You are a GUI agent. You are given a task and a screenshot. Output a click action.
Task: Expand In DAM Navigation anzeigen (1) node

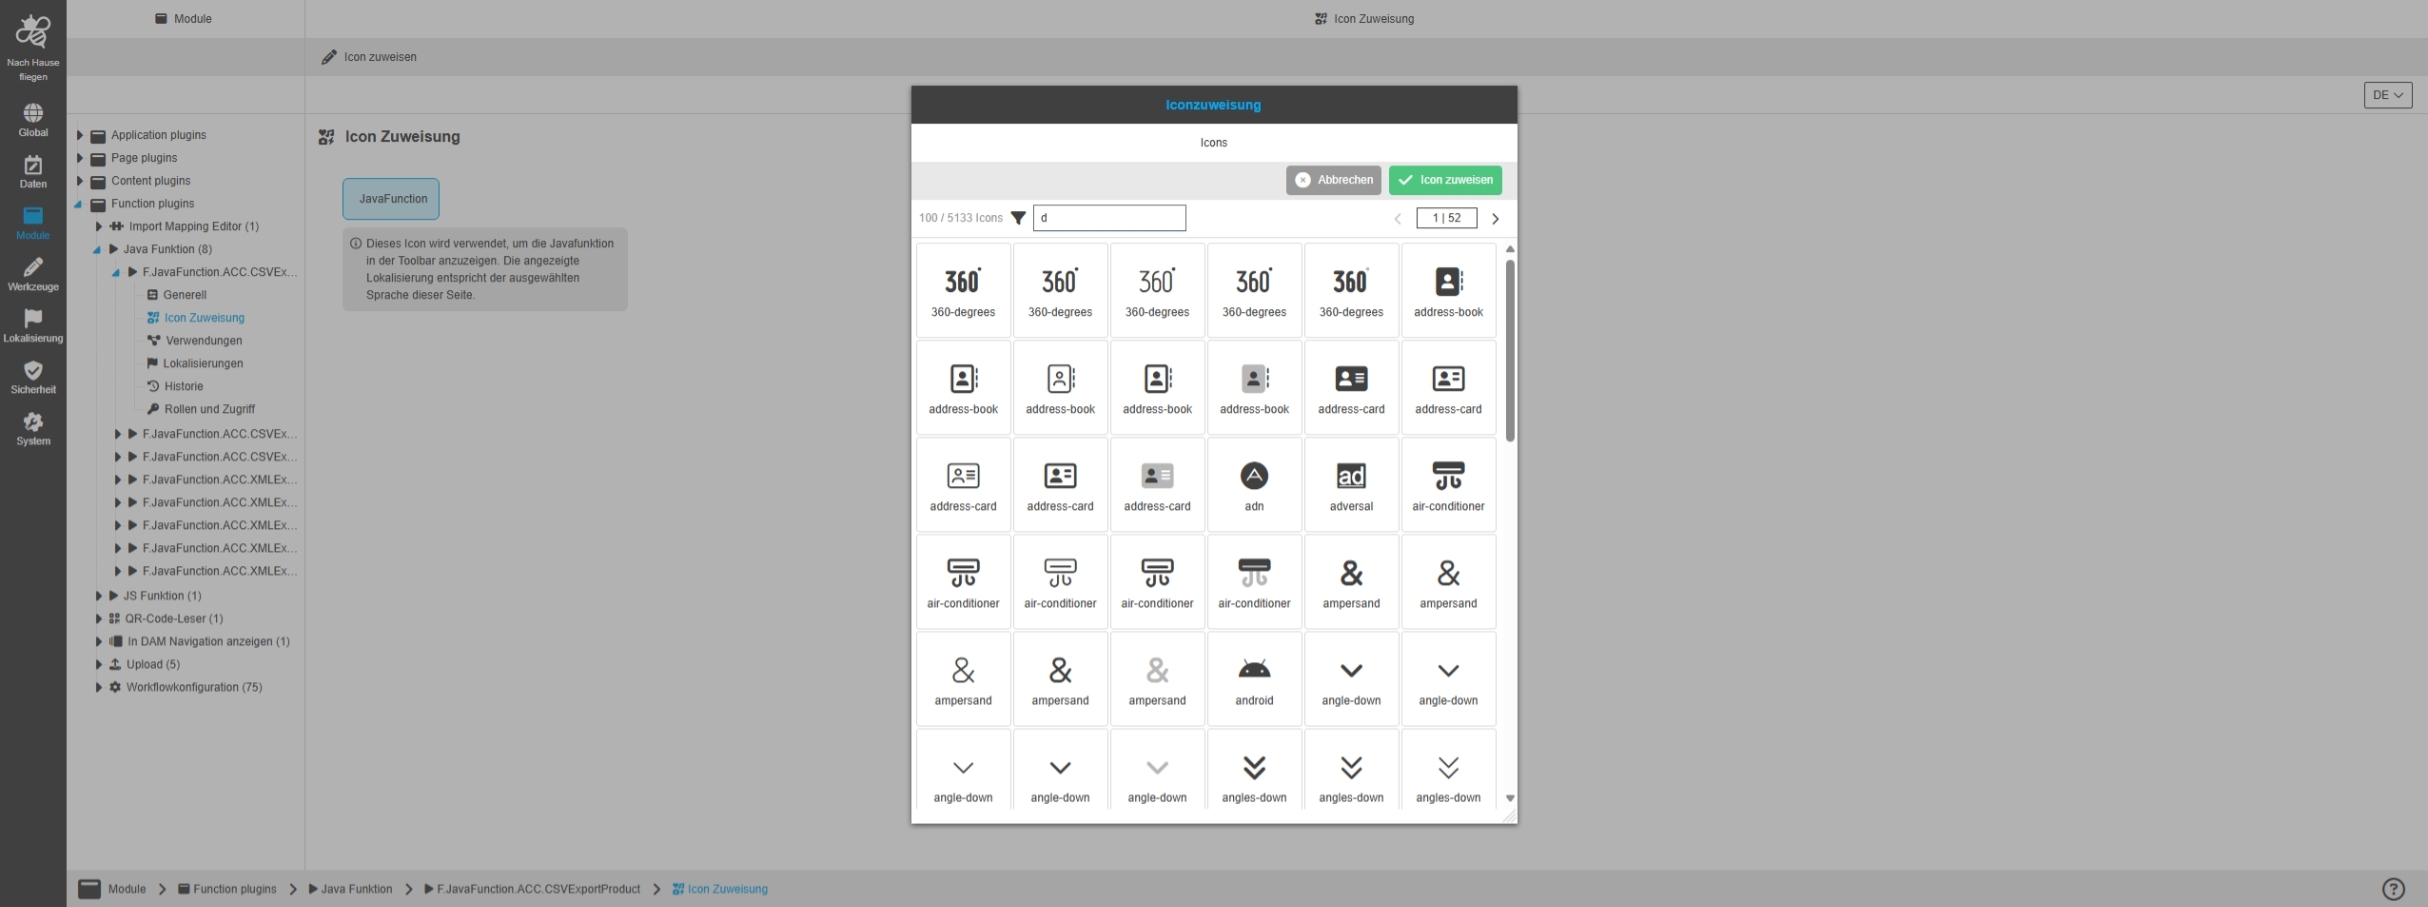pyautogui.click(x=99, y=642)
